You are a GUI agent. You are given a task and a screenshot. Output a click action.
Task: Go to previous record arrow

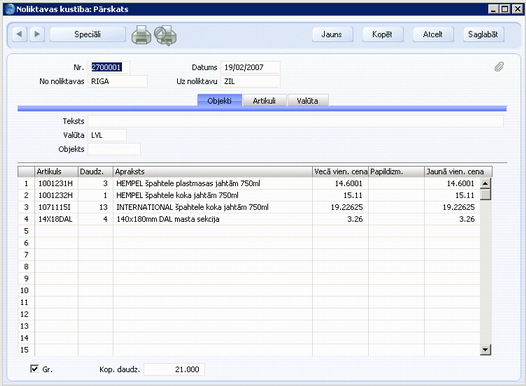pos(19,34)
